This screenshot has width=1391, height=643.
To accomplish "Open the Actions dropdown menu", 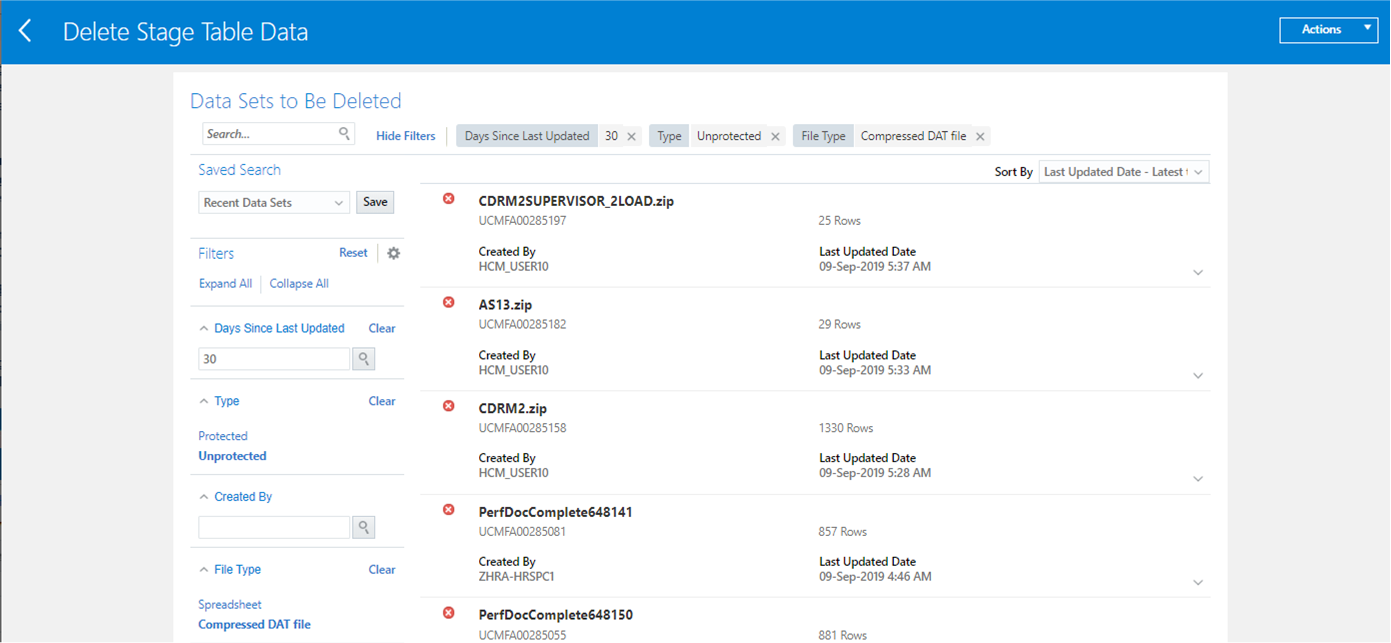I will coord(1328,30).
